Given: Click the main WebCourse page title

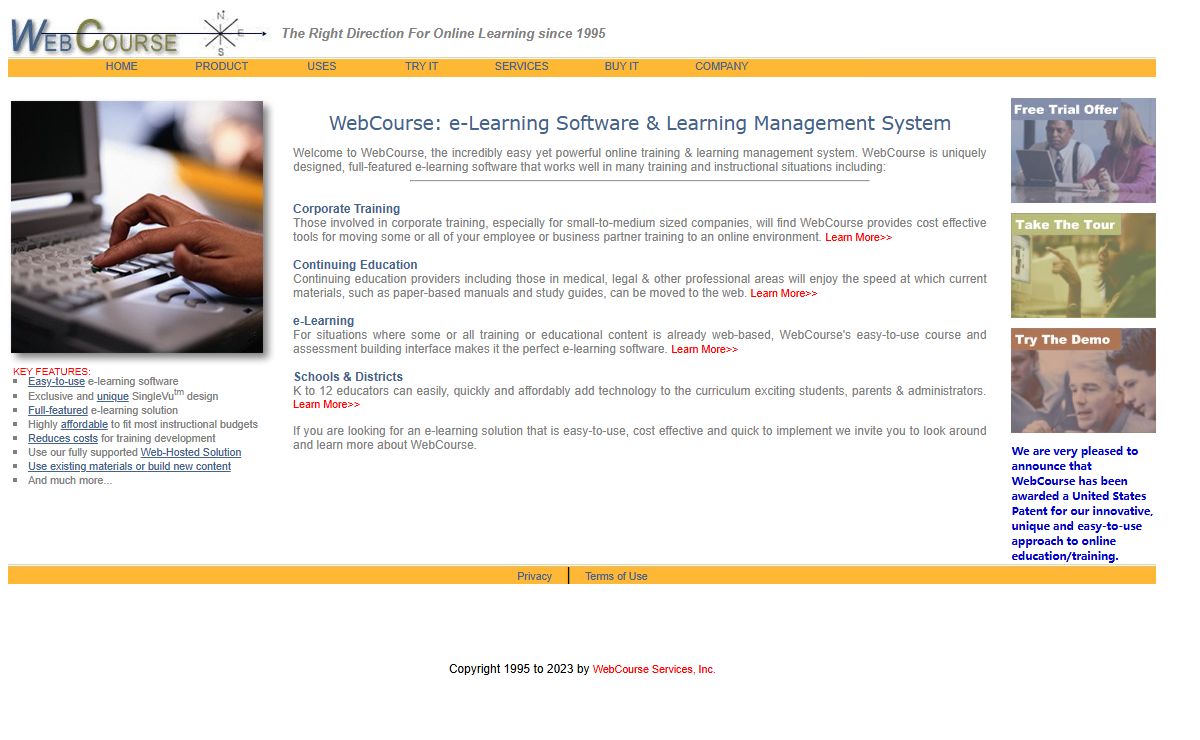Looking at the screenshot, I should click(640, 123).
